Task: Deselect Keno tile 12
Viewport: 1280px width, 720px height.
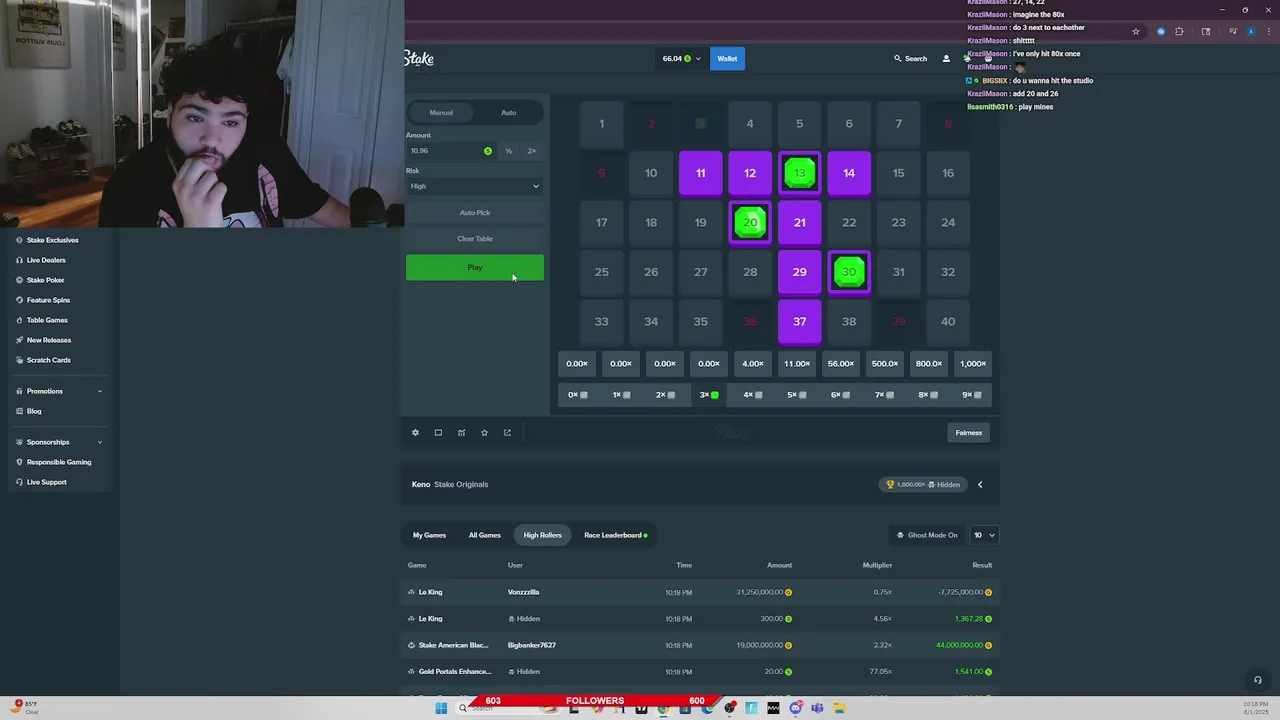Action: 750,173
